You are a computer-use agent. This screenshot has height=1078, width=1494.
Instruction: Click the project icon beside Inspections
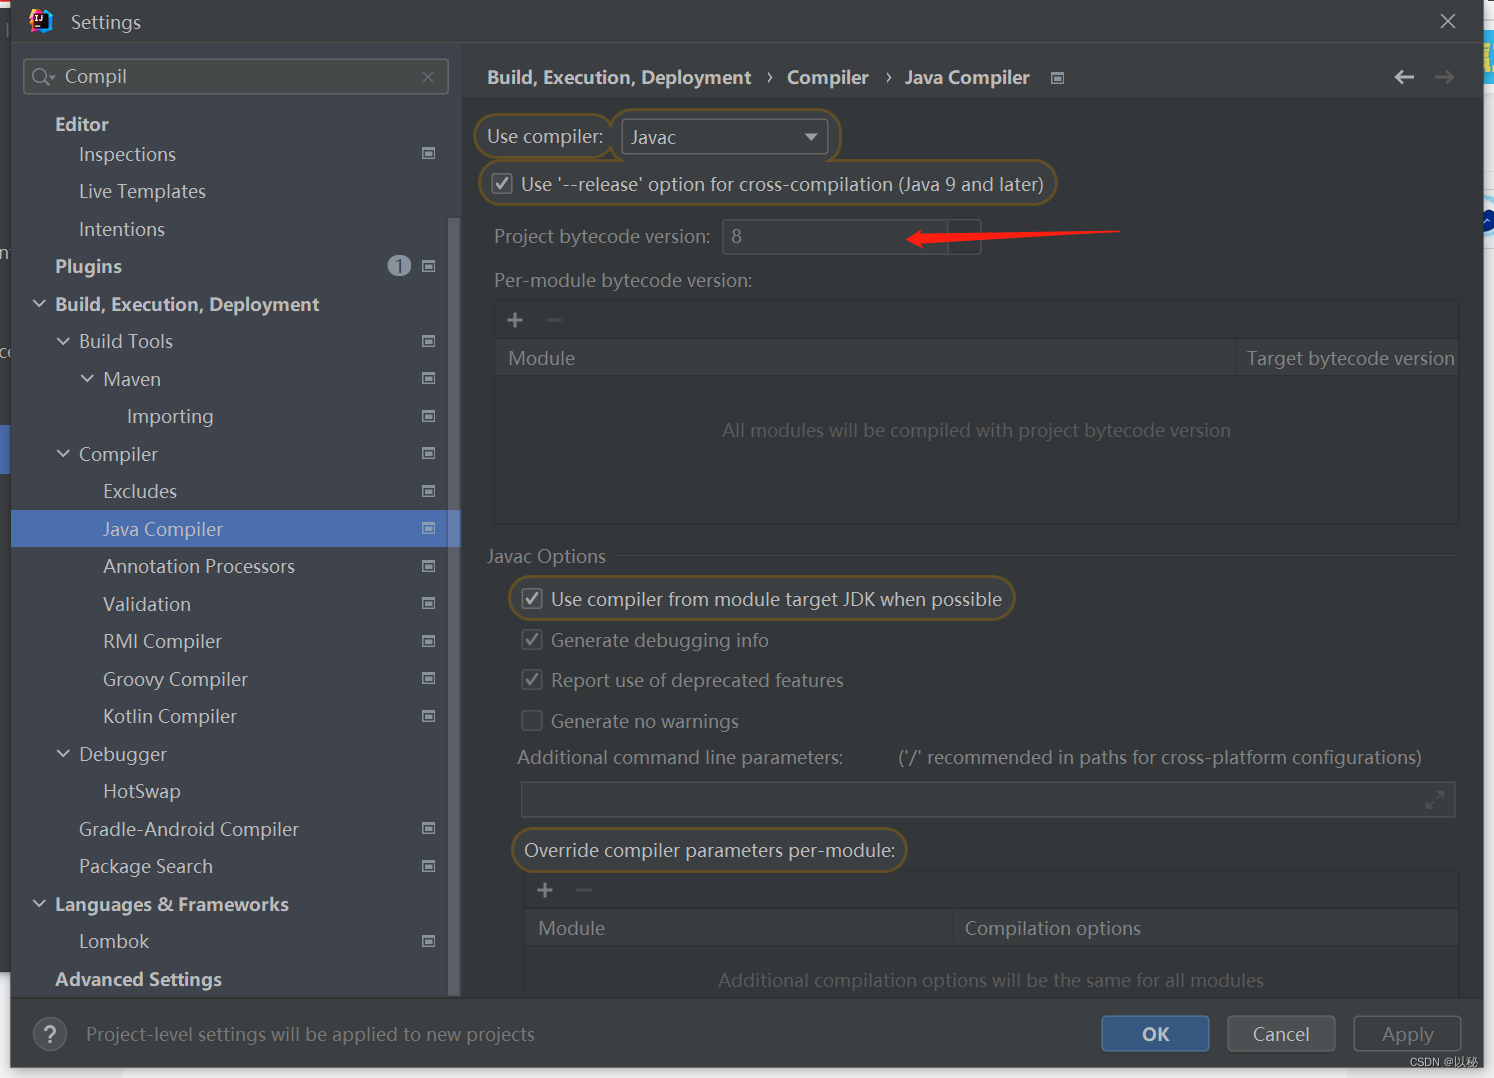[x=428, y=153]
